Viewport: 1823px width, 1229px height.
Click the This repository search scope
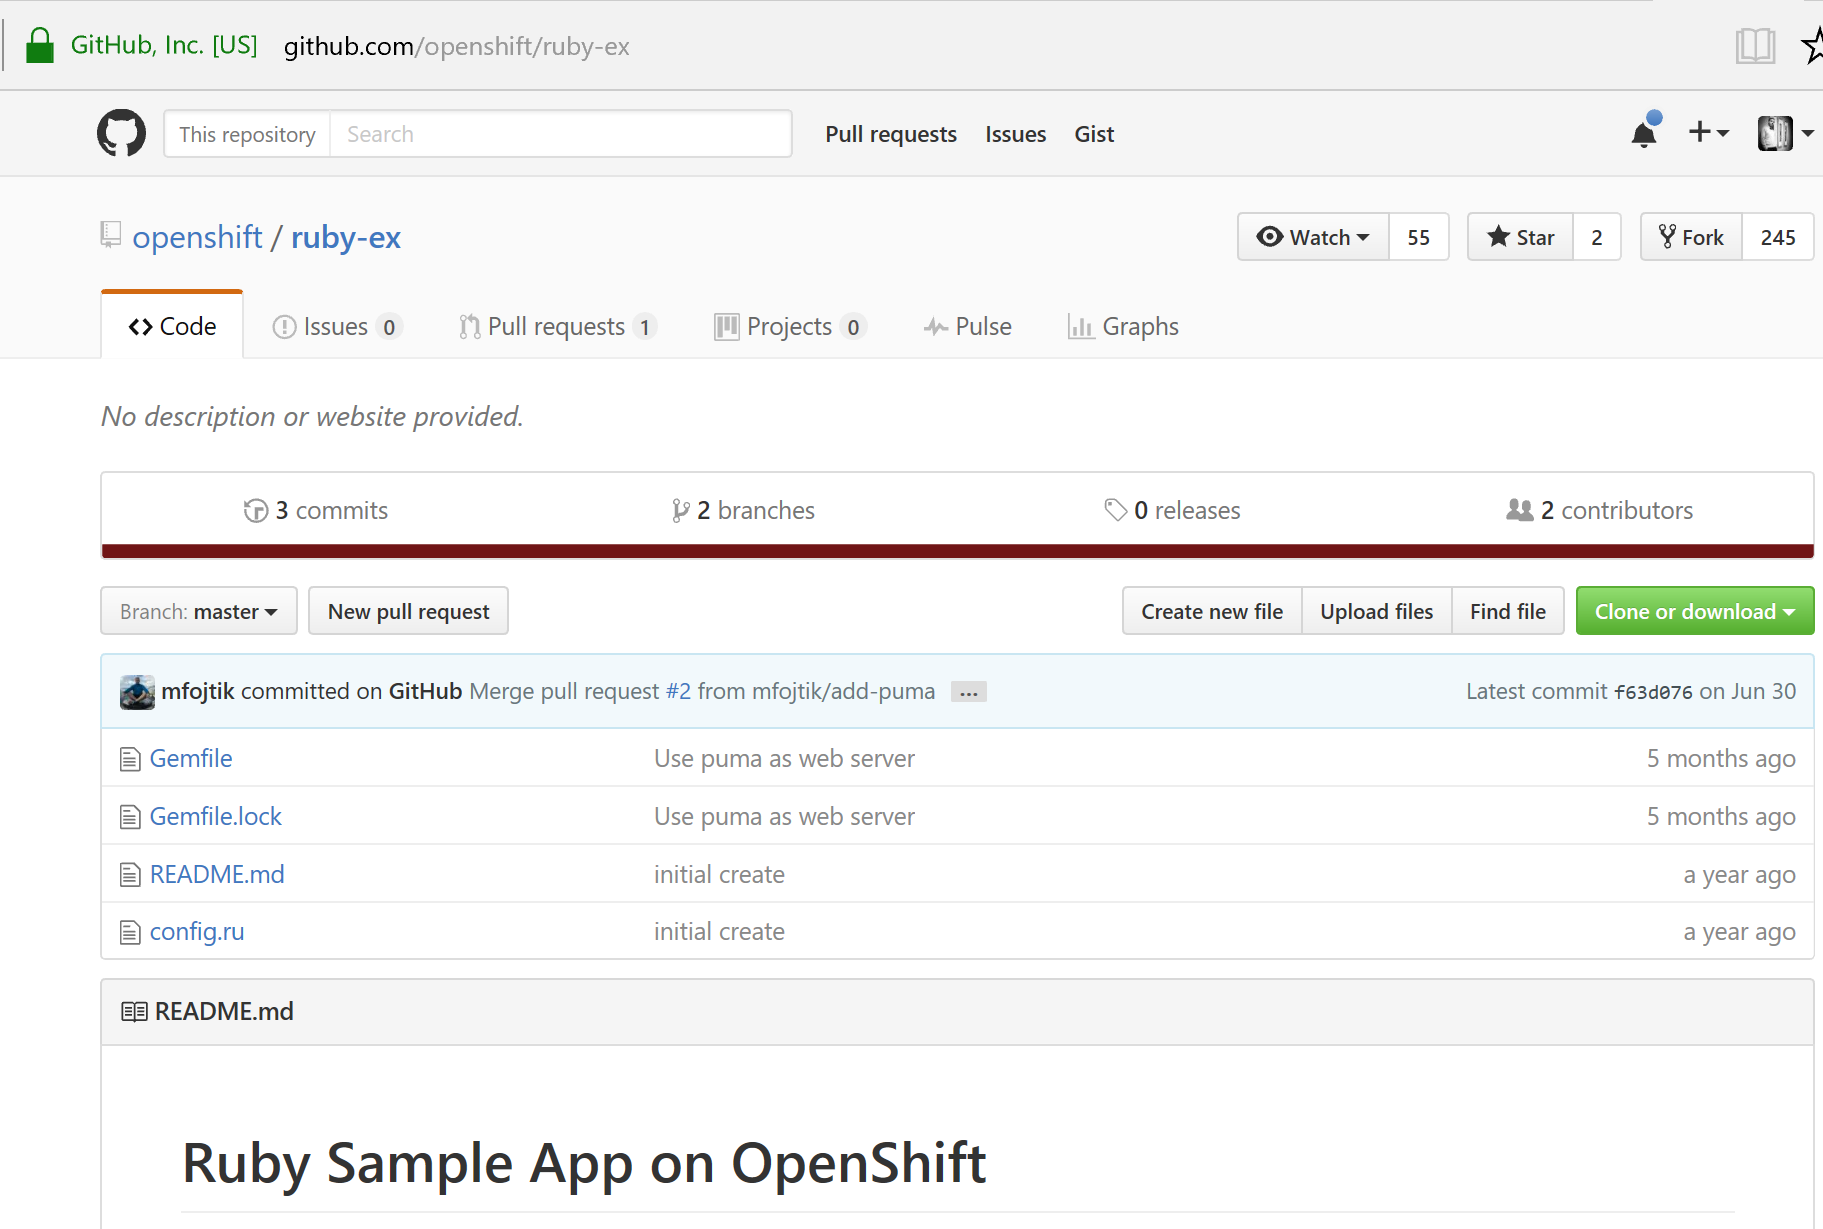click(247, 134)
